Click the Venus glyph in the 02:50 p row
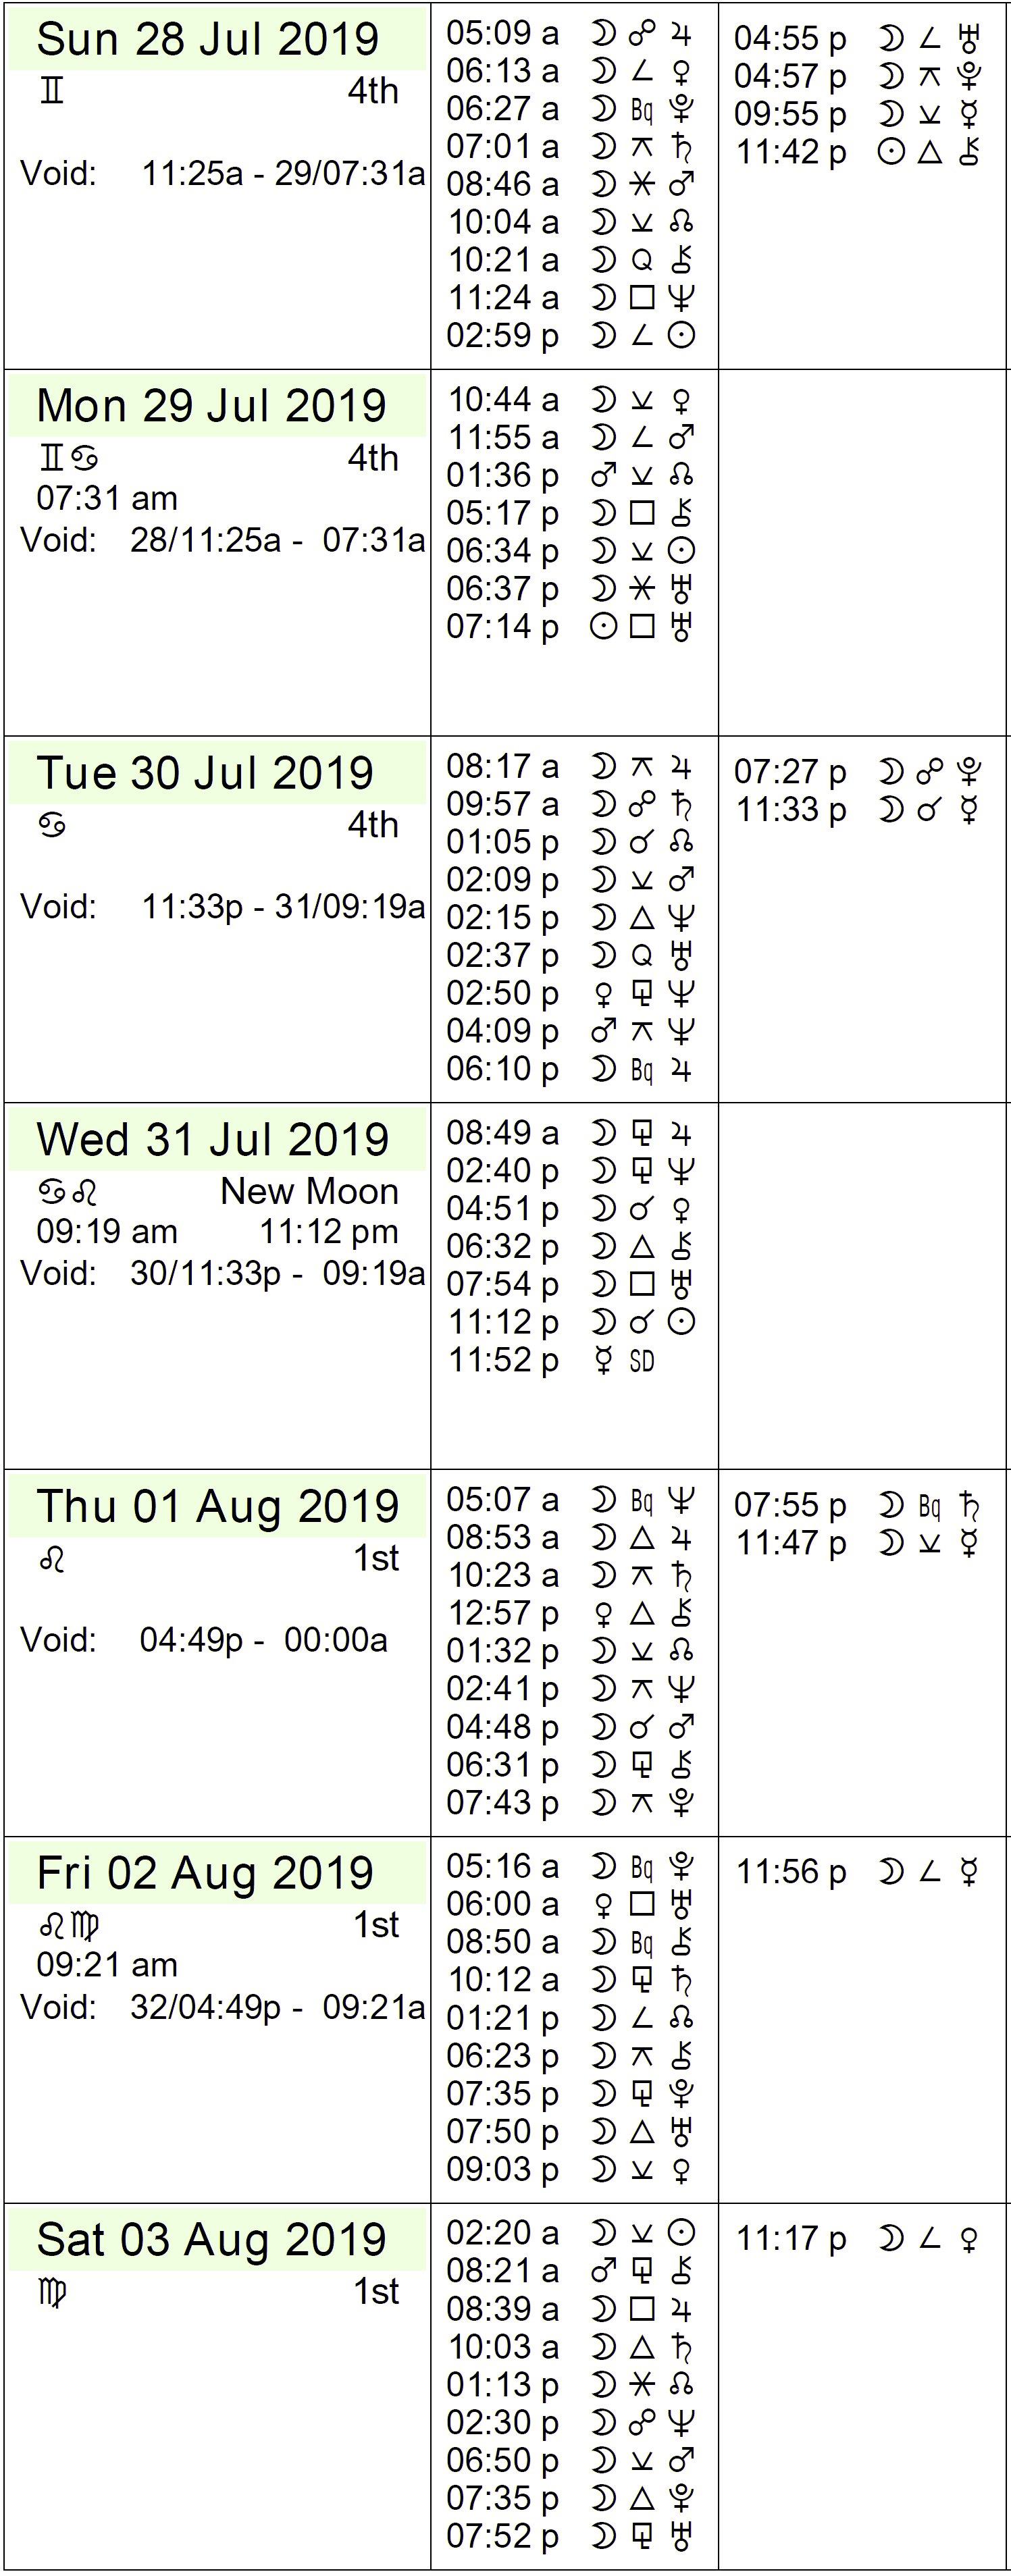Screen dimensions: 1011x2576 (x=603, y=993)
